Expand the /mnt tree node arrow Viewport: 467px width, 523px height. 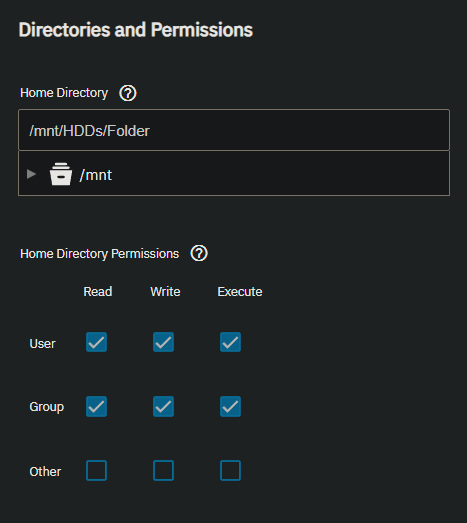(31, 174)
